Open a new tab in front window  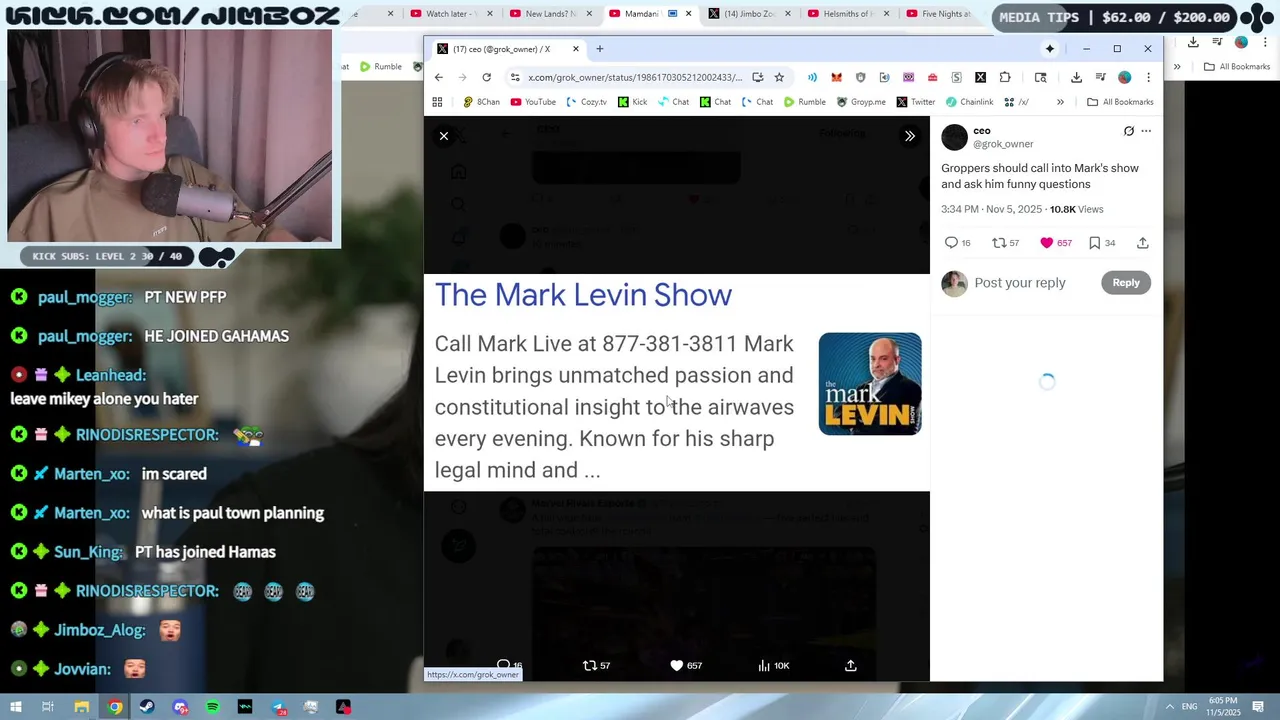600,48
